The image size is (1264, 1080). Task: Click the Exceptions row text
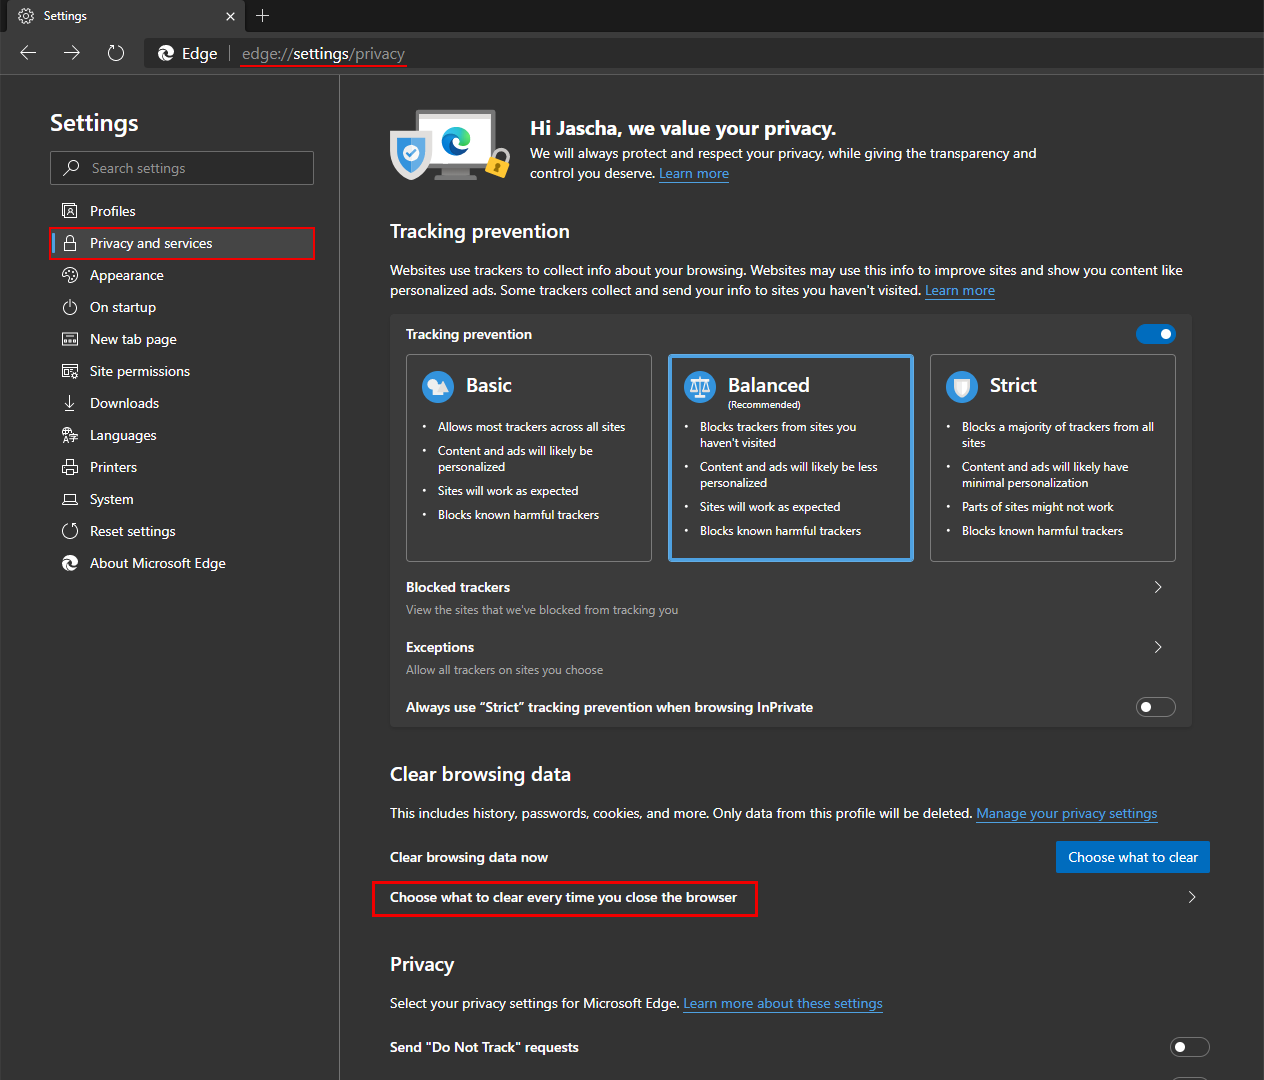(440, 647)
